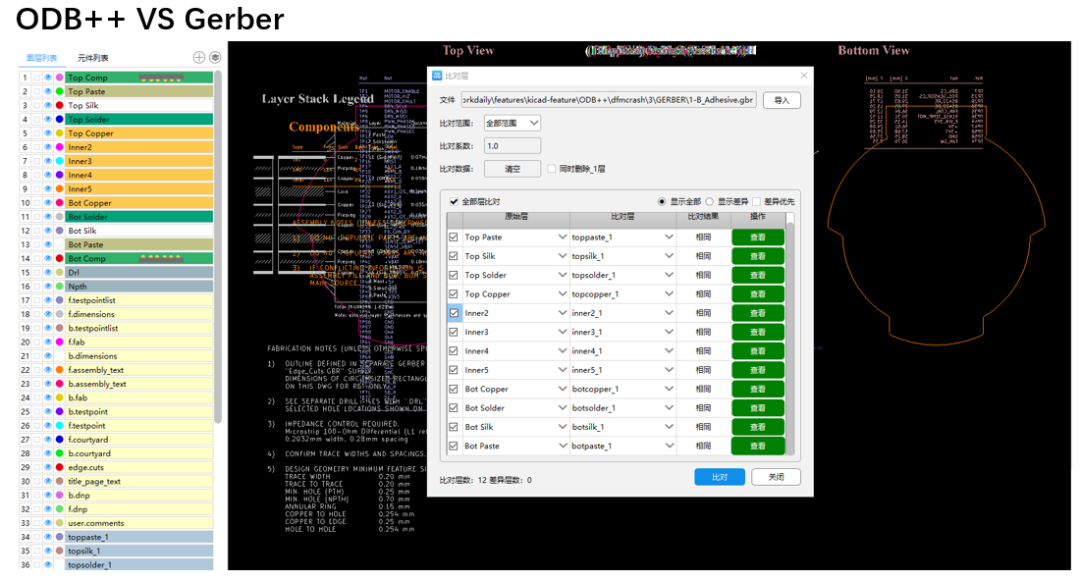
Task: Check the 全部层比对 checkbox
Action: pos(454,202)
